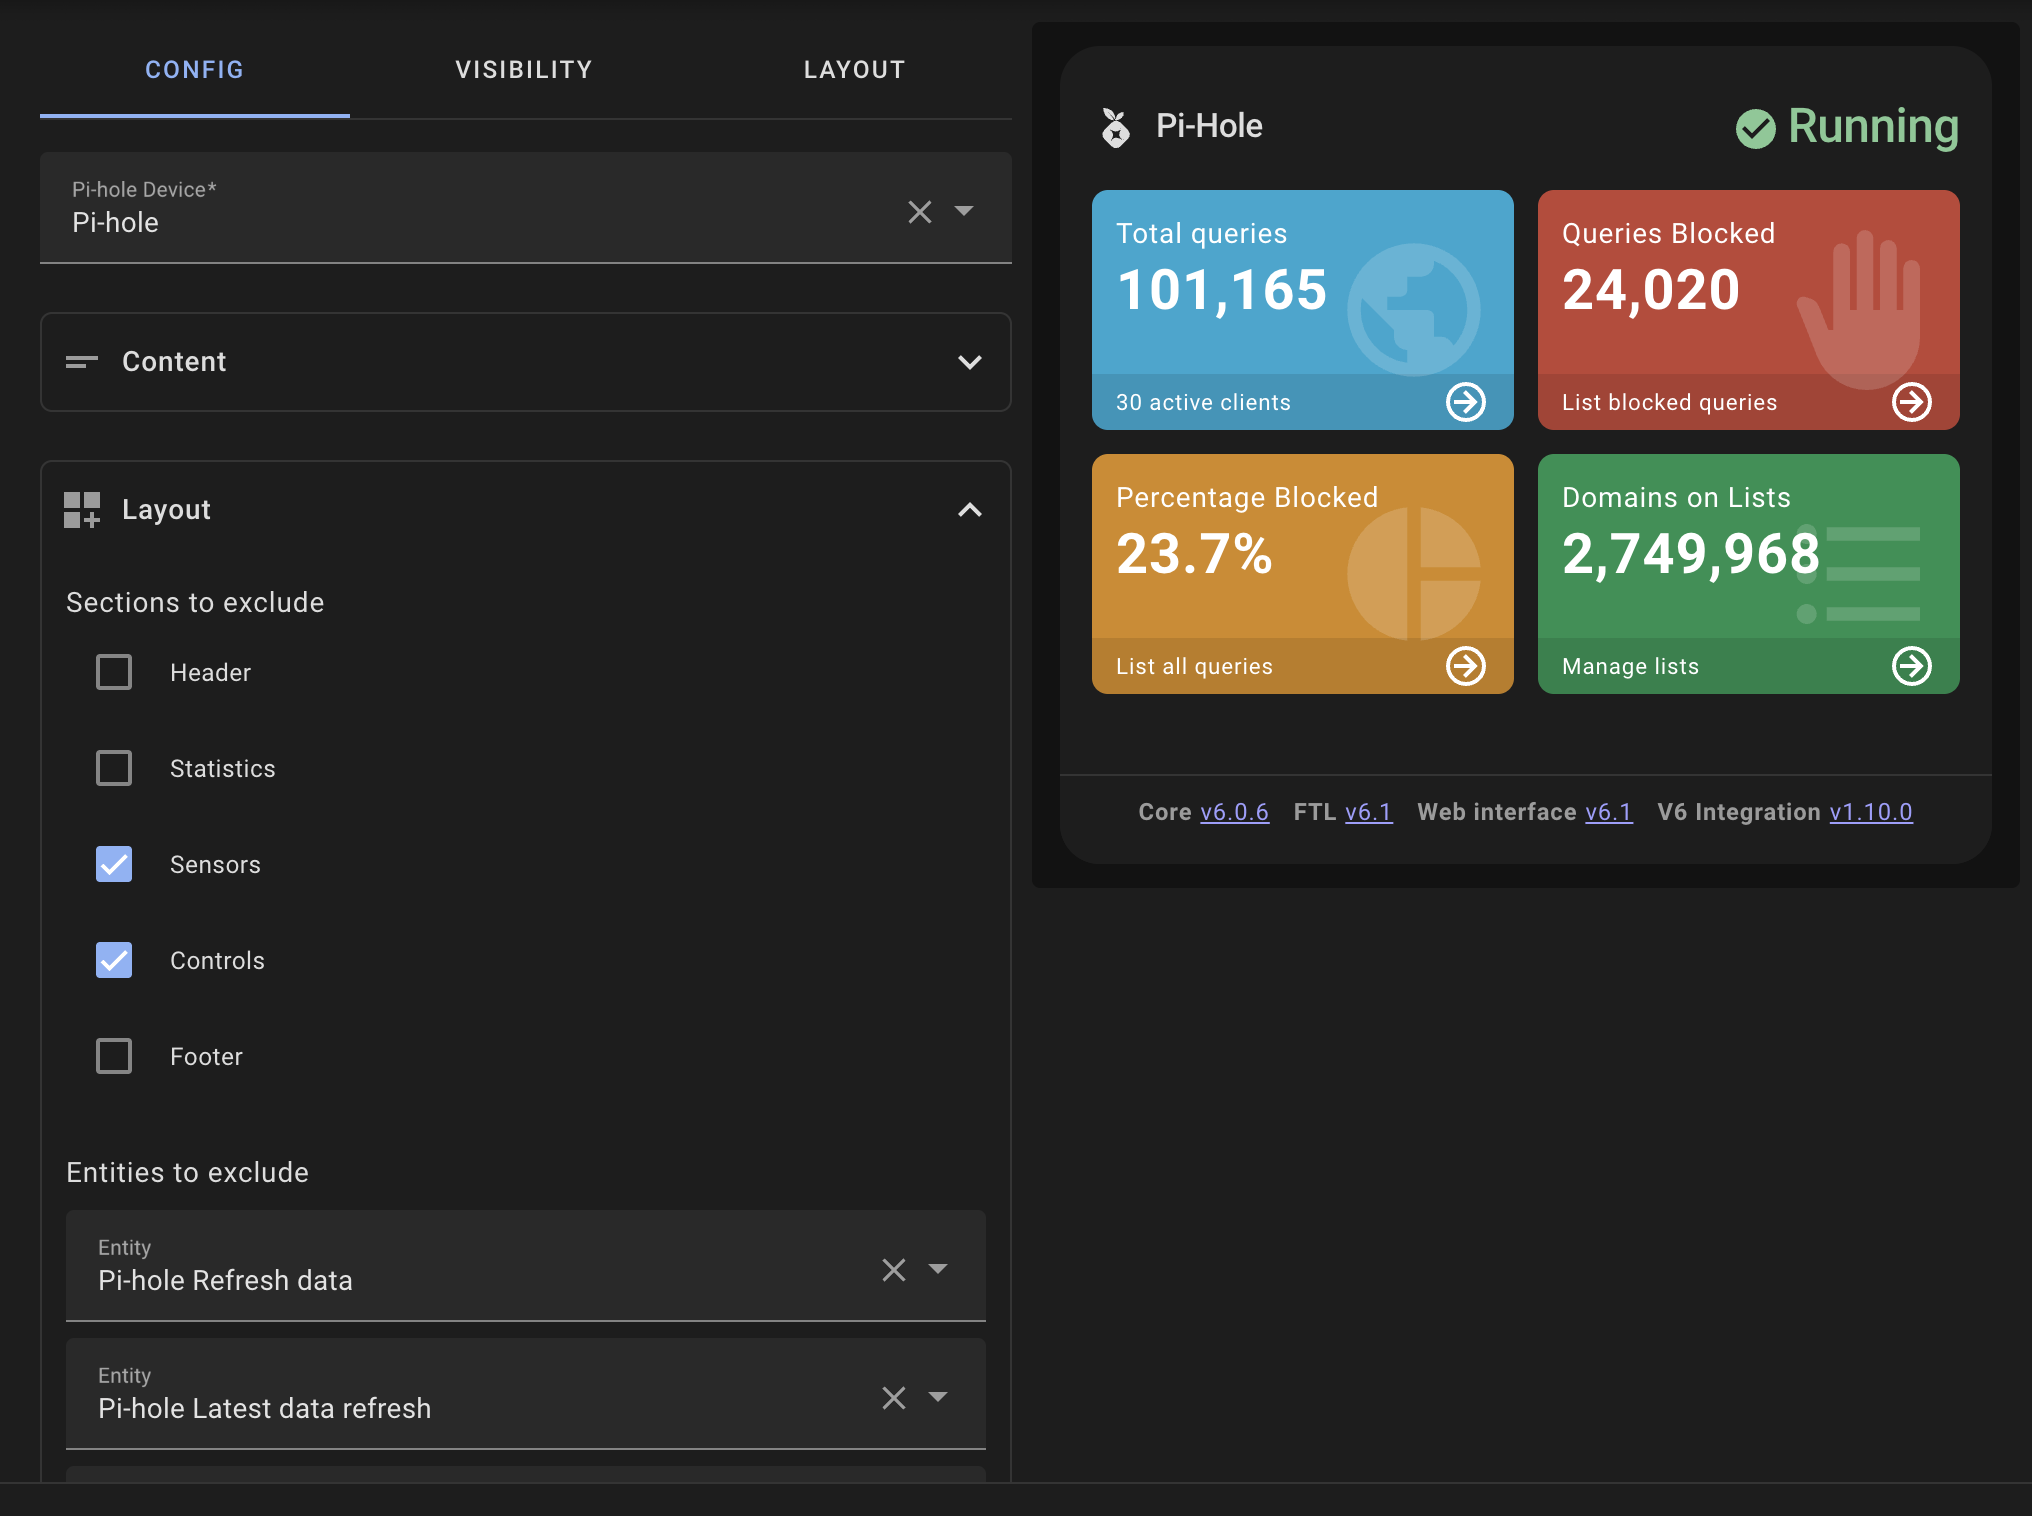Open the Pi-hole Device dropdown arrow
This screenshot has width=2032, height=1516.
pyautogui.click(x=964, y=211)
